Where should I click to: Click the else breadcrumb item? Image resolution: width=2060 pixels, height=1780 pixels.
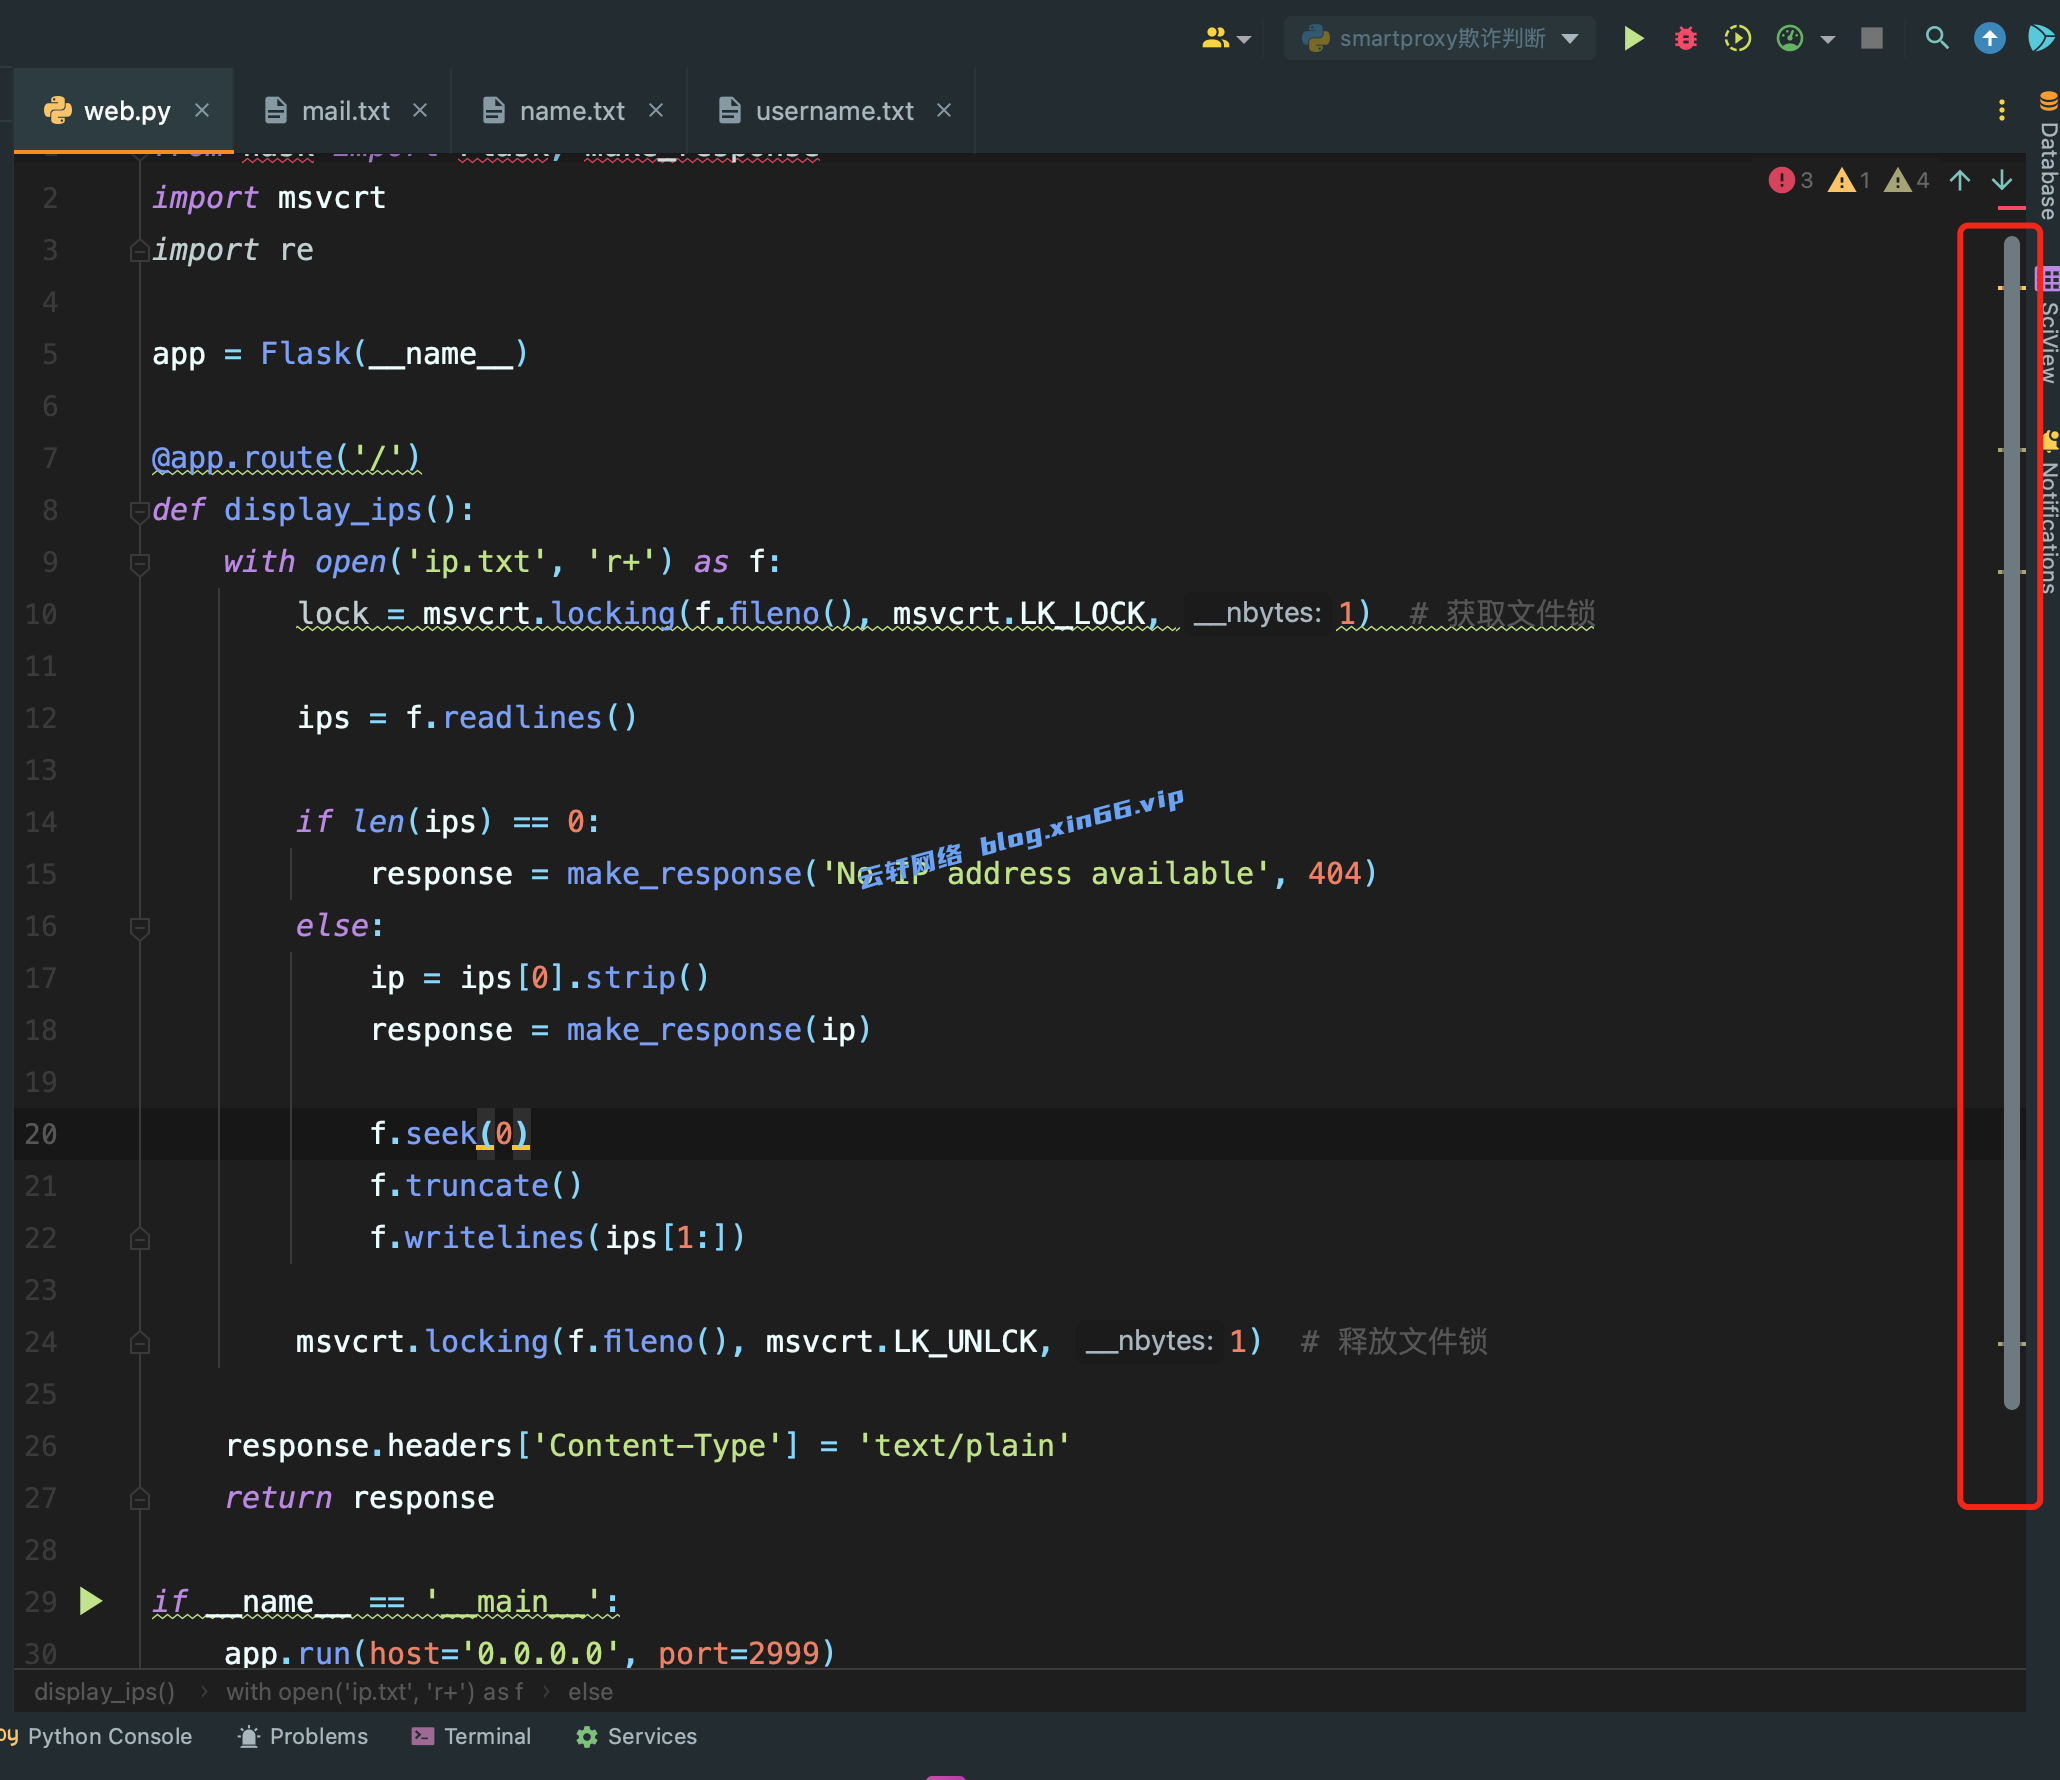point(590,1692)
